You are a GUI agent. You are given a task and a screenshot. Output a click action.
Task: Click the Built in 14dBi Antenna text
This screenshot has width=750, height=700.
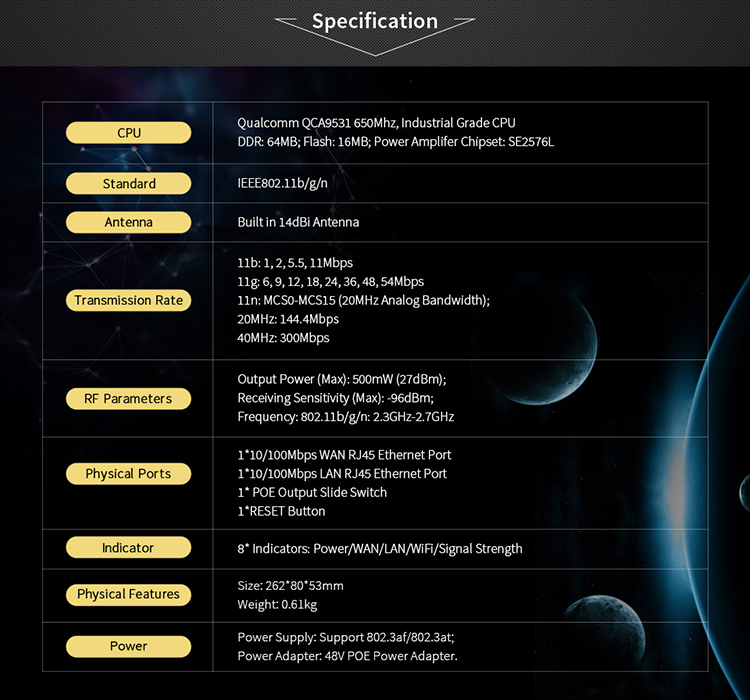(298, 222)
